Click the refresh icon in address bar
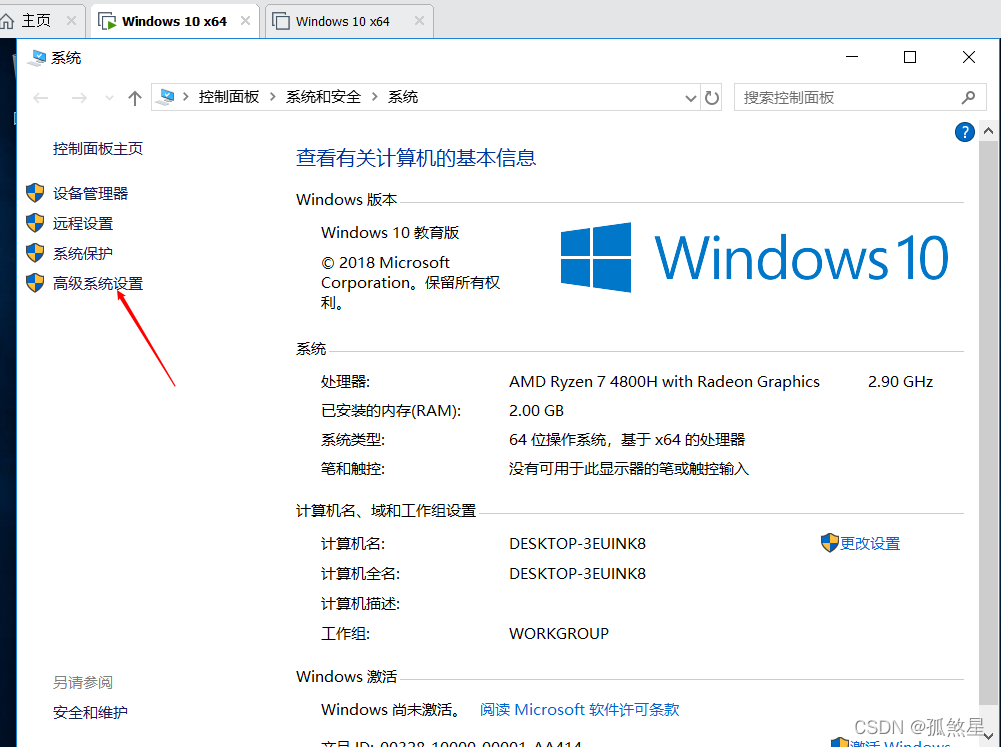 pos(711,98)
